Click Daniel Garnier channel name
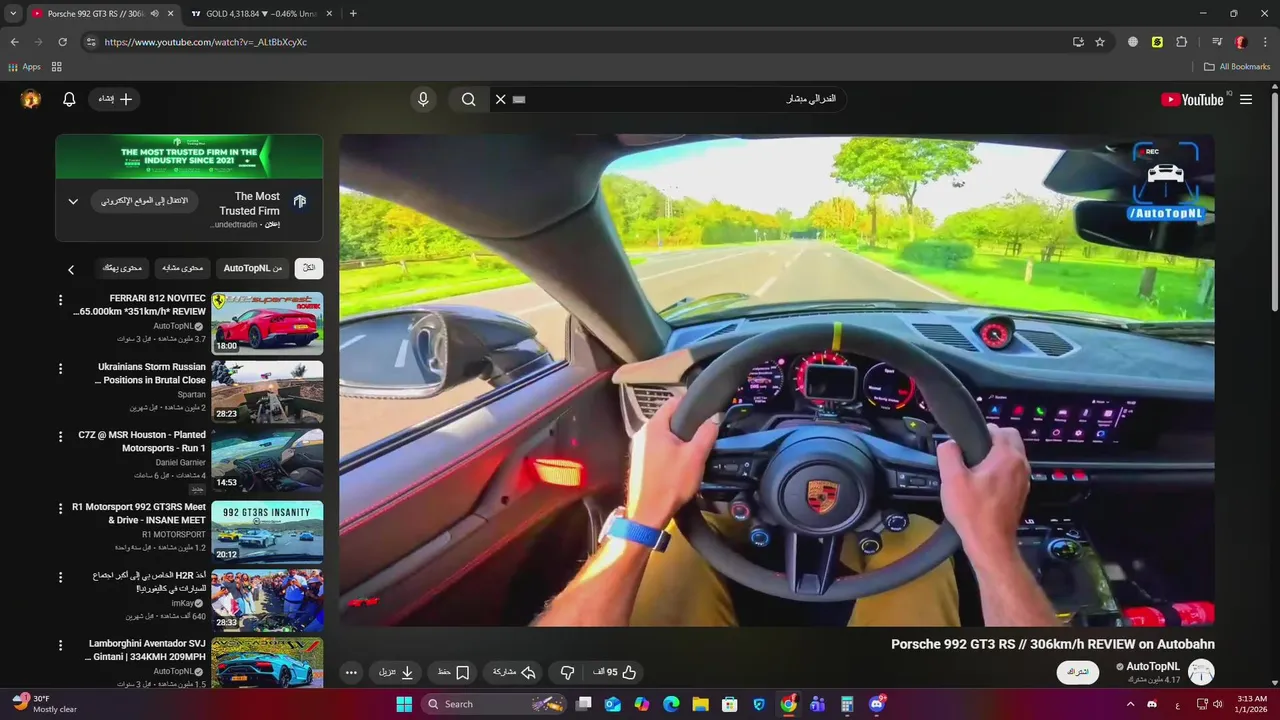Viewport: 1280px width, 720px height. (x=180, y=463)
